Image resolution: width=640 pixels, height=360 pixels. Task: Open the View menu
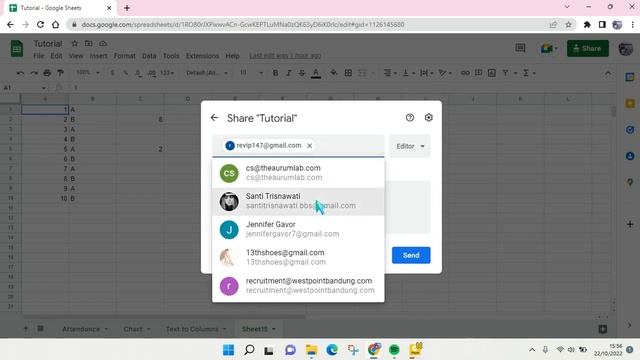tap(76, 56)
